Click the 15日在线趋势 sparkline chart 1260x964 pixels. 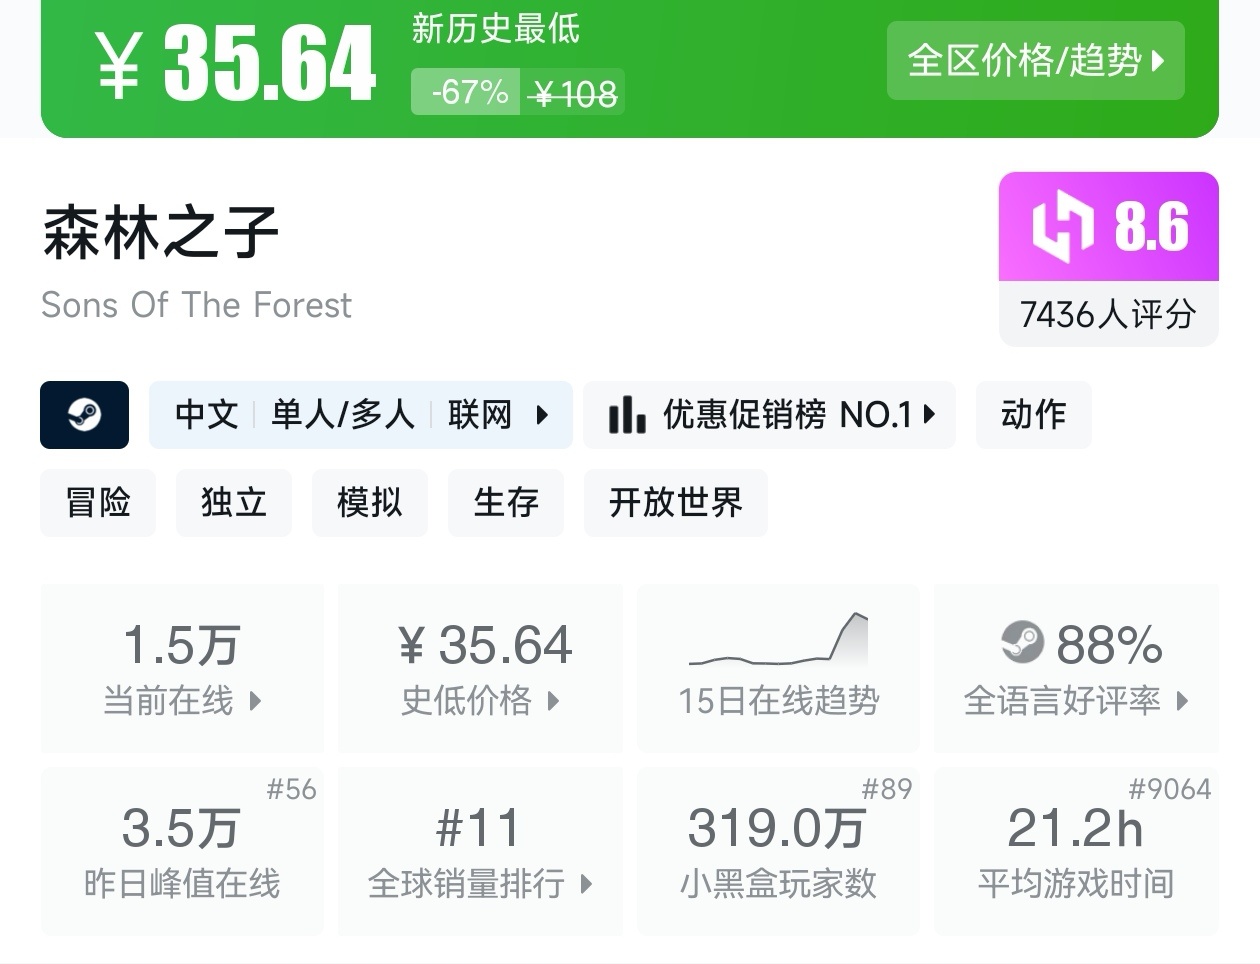pyautogui.click(x=778, y=641)
